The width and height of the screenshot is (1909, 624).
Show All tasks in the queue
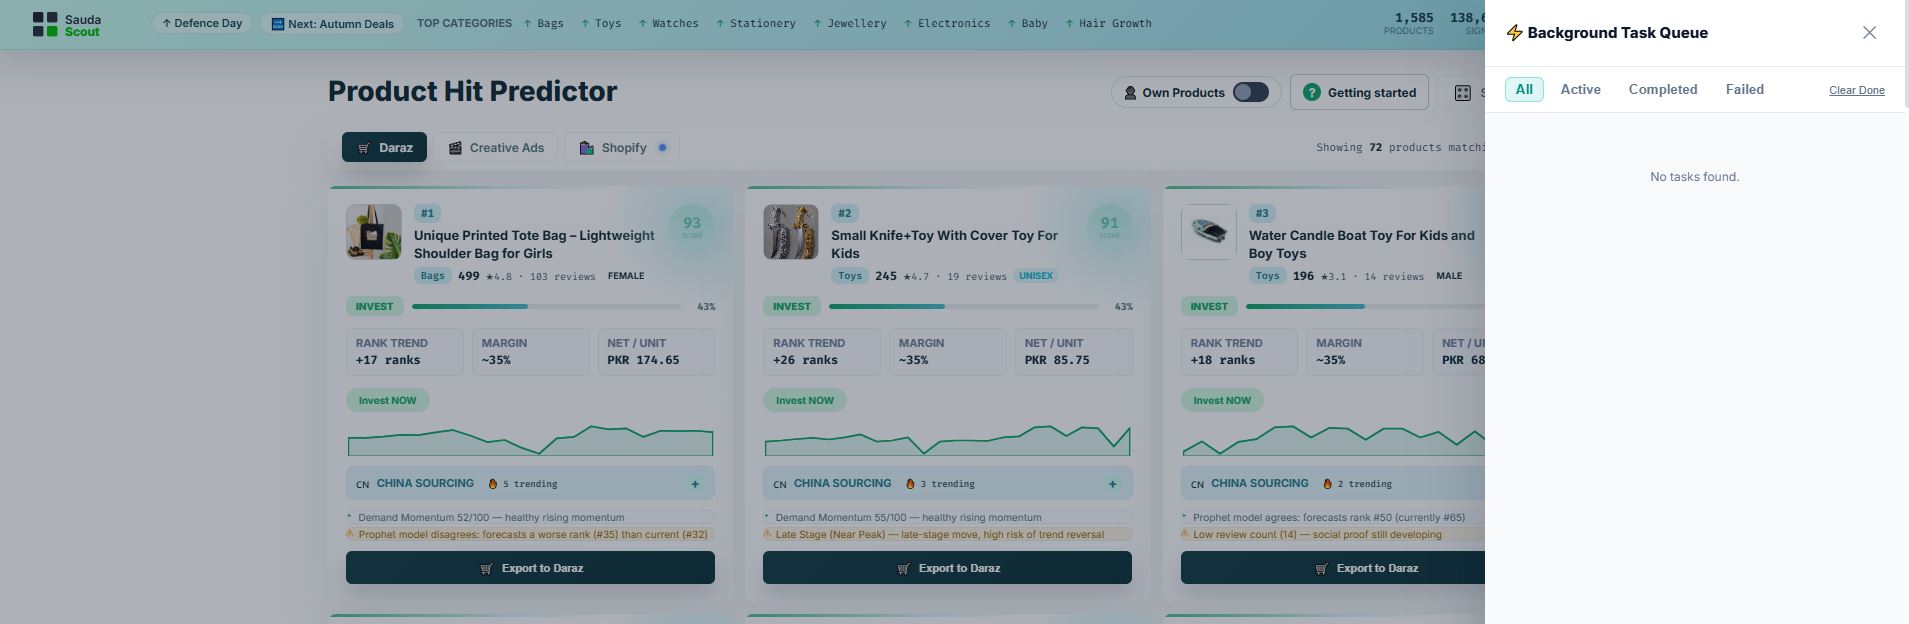pos(1524,89)
